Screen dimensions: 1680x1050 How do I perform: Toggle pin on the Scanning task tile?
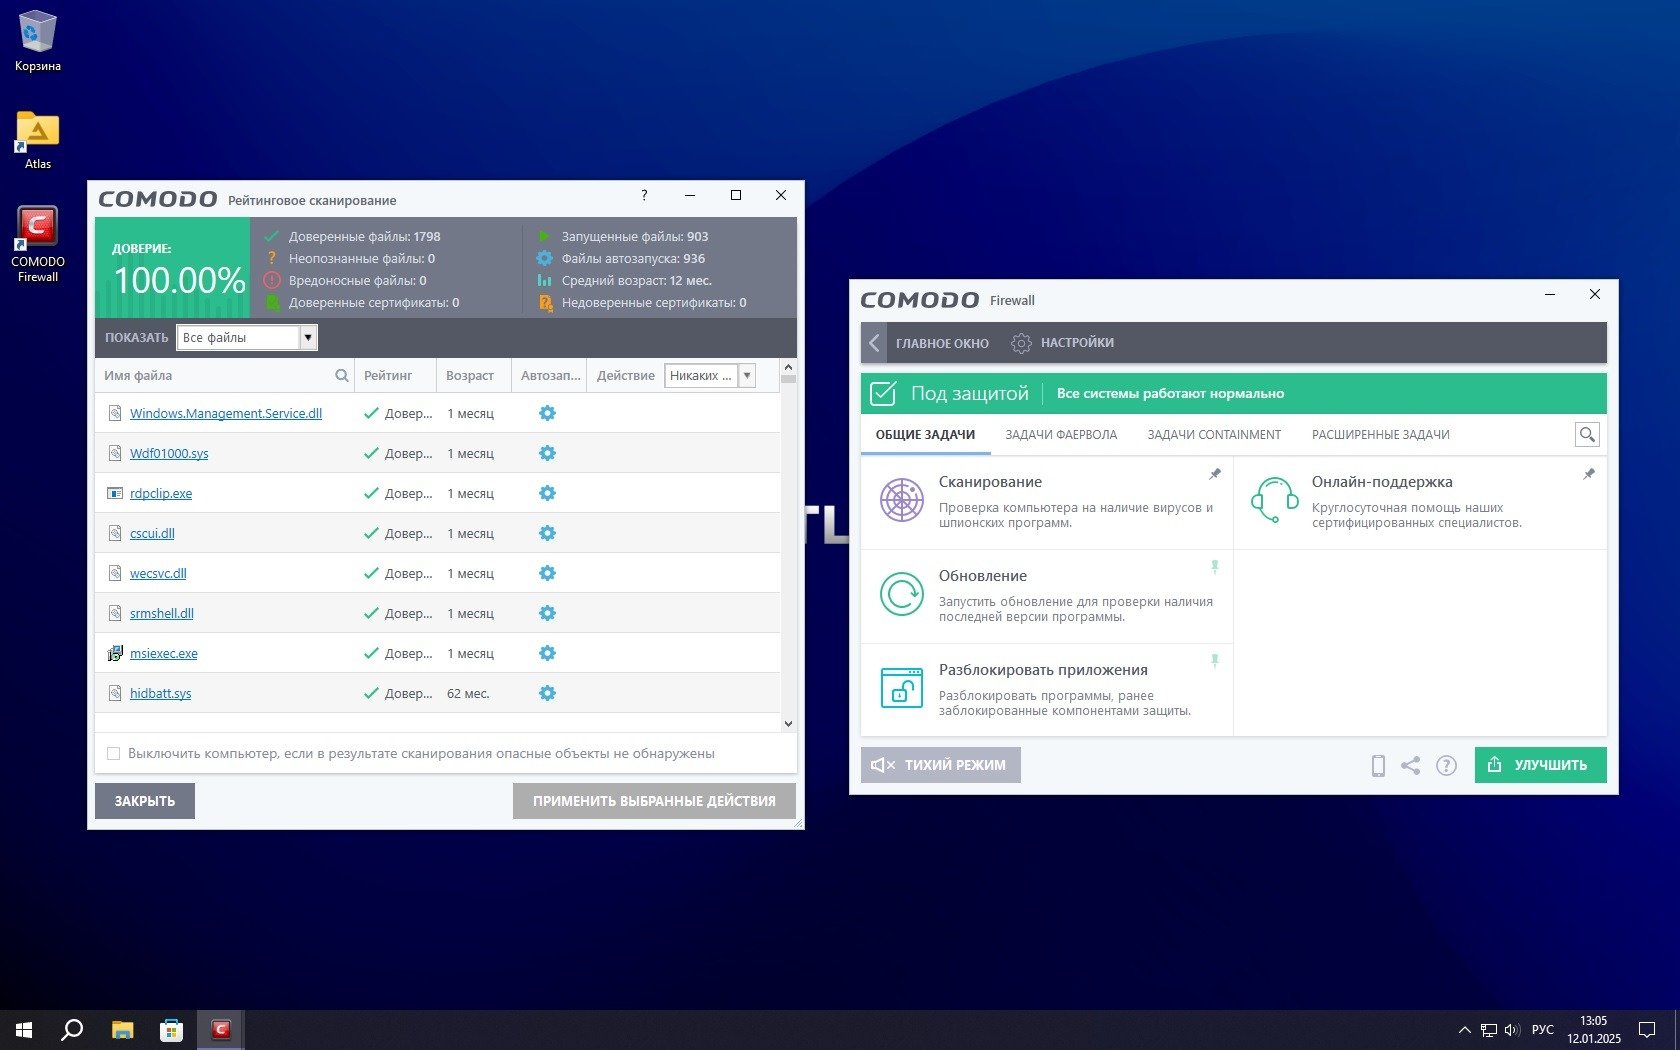pyautogui.click(x=1215, y=474)
